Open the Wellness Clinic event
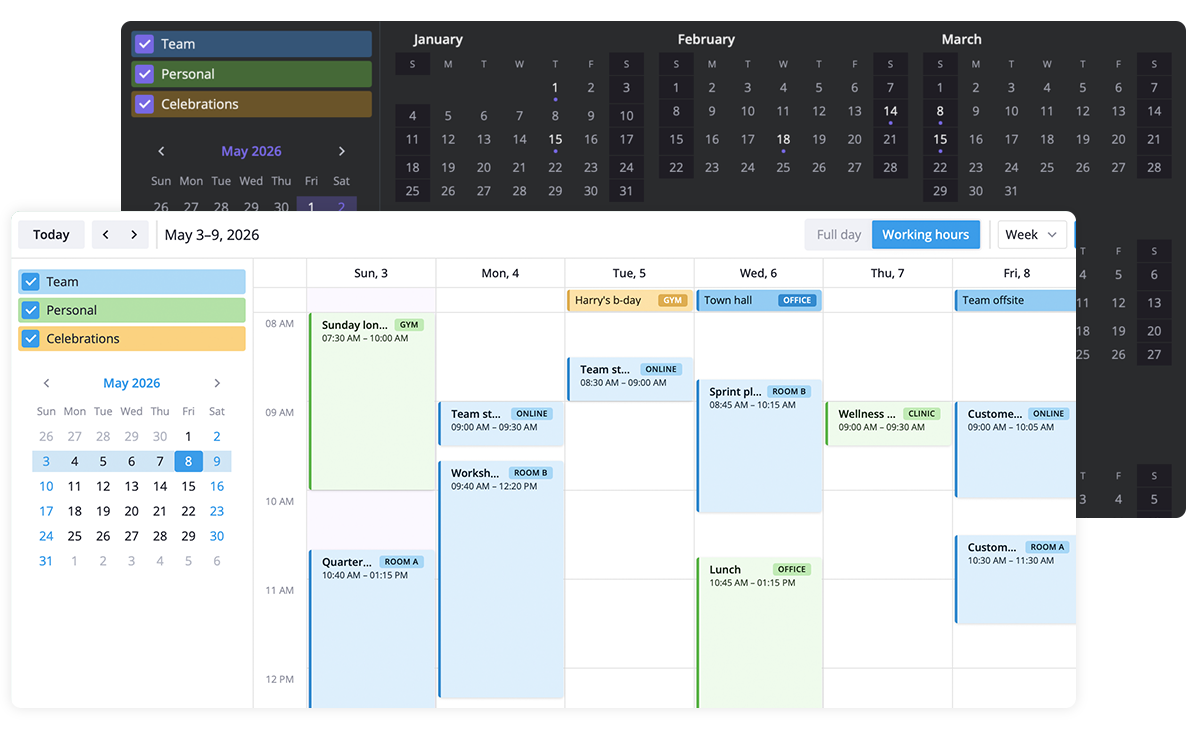 coord(888,424)
